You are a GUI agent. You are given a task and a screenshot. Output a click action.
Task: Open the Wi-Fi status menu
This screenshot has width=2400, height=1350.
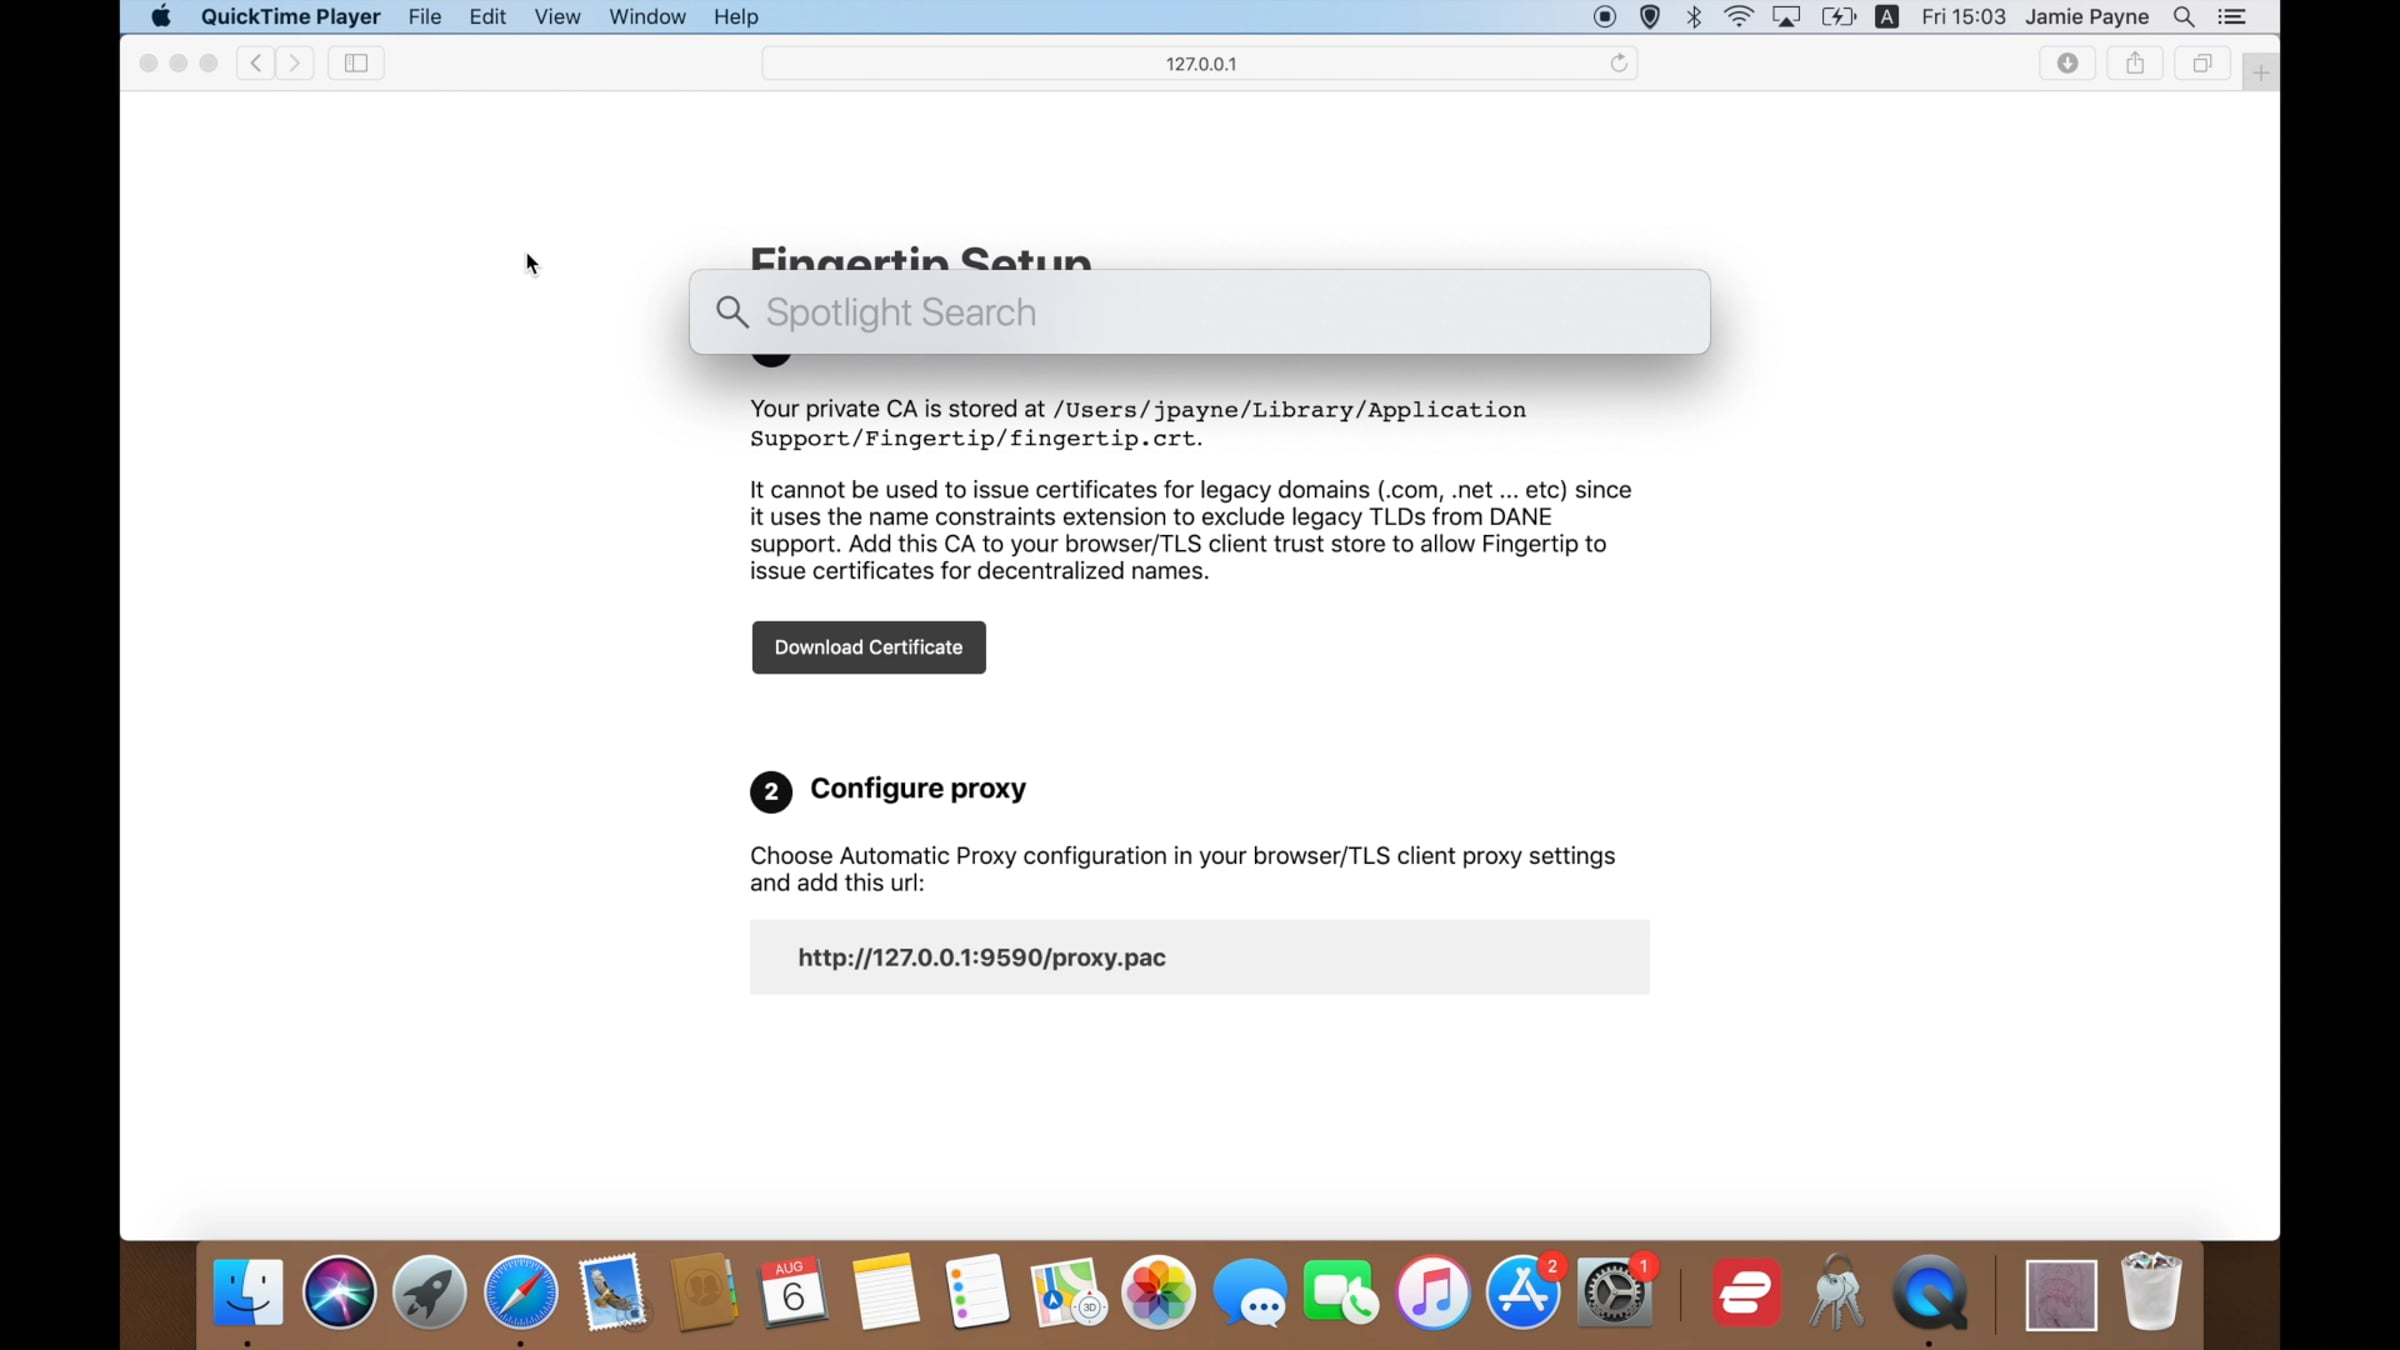coord(1739,17)
